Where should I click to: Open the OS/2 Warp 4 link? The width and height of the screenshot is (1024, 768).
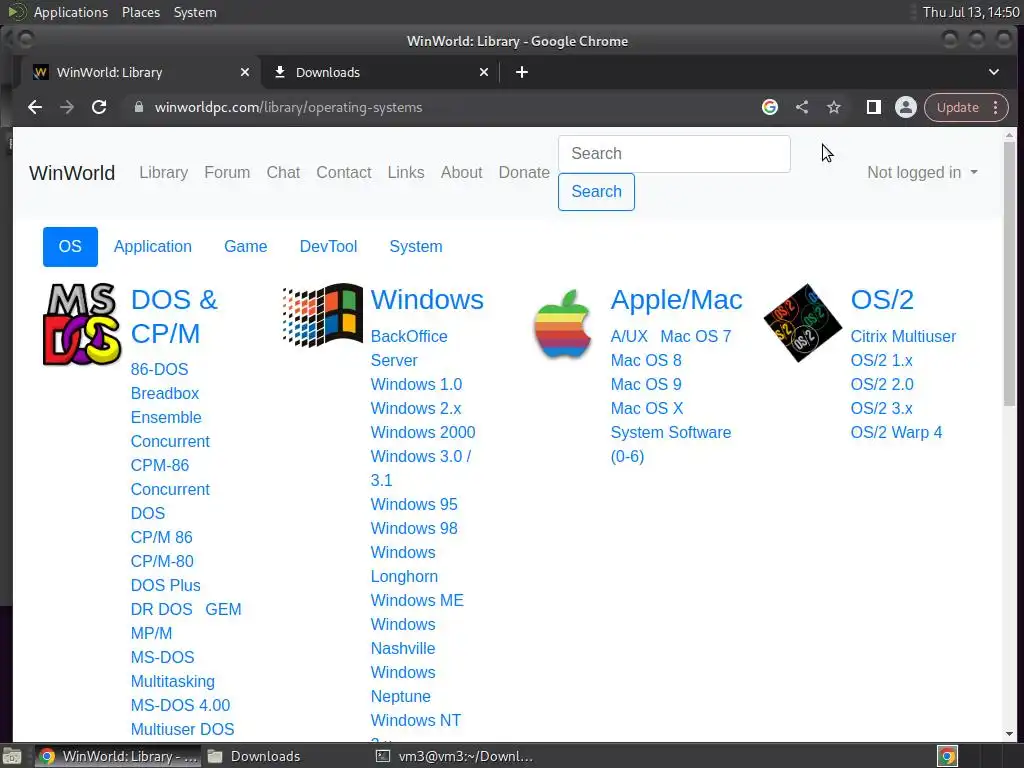pos(896,433)
